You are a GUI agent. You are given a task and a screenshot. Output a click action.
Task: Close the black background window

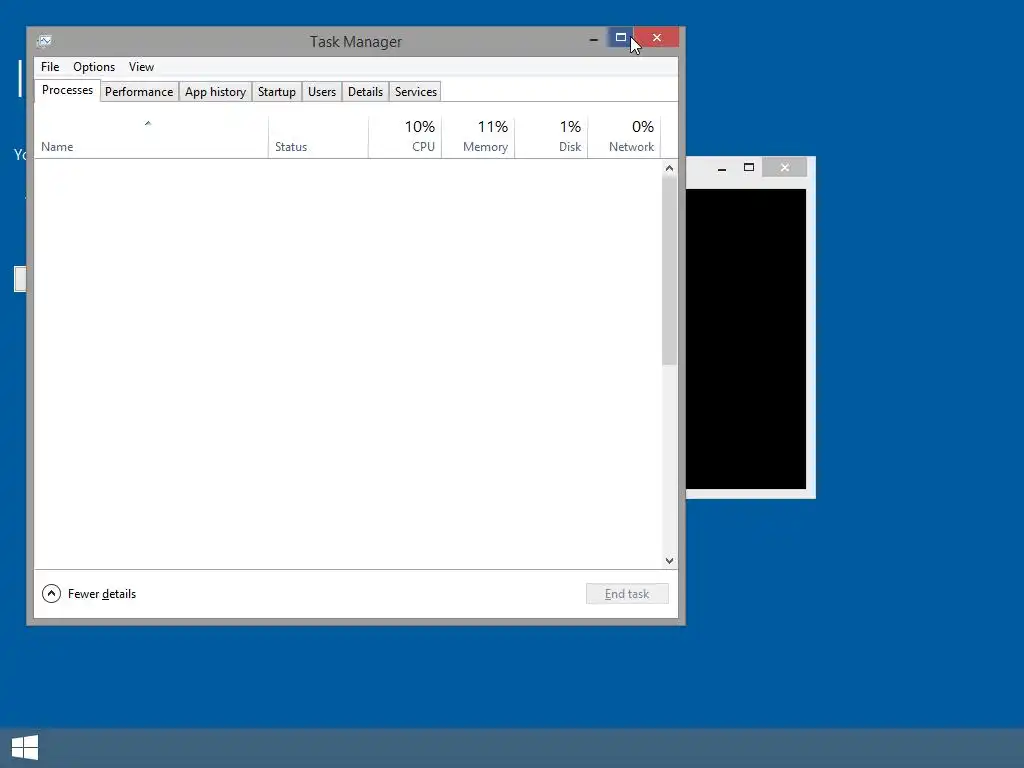785,168
